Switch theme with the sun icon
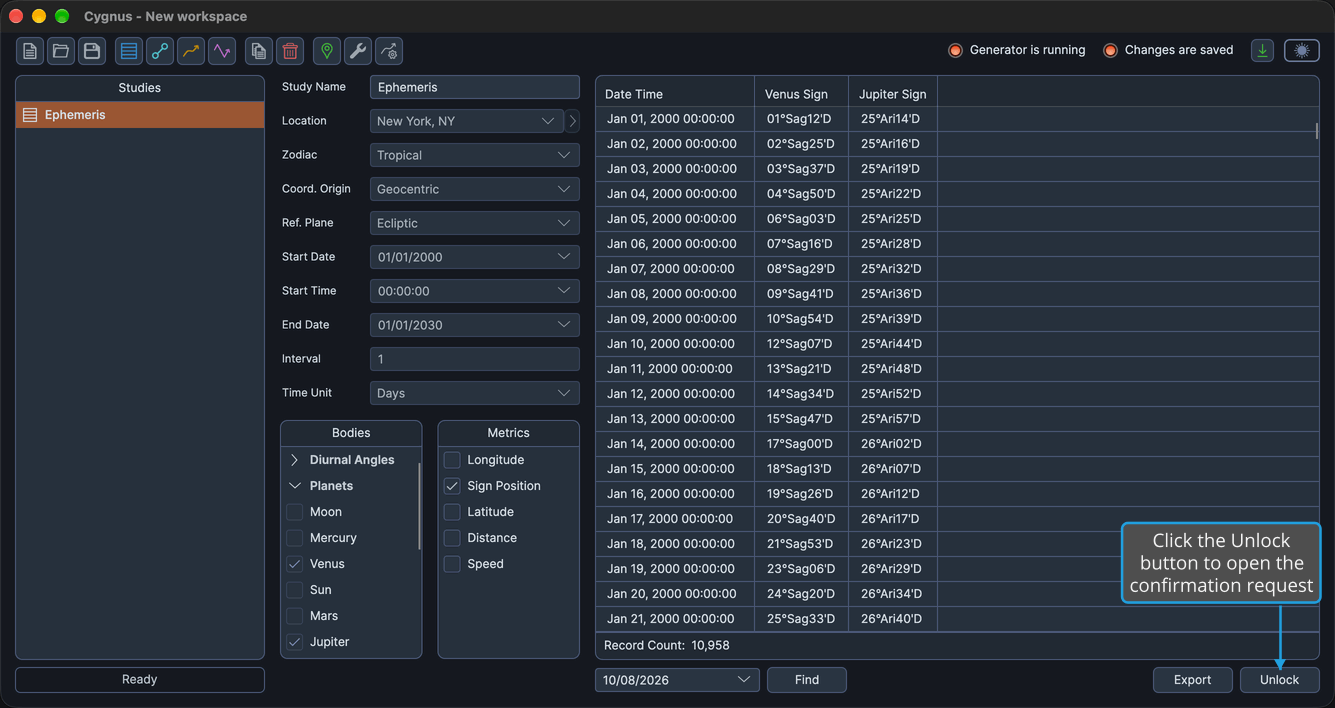1335x708 pixels. (x=1302, y=50)
